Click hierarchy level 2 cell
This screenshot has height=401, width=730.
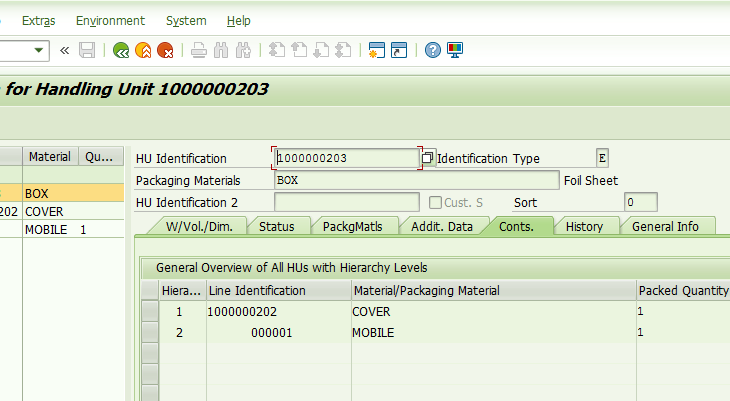click(x=182, y=332)
